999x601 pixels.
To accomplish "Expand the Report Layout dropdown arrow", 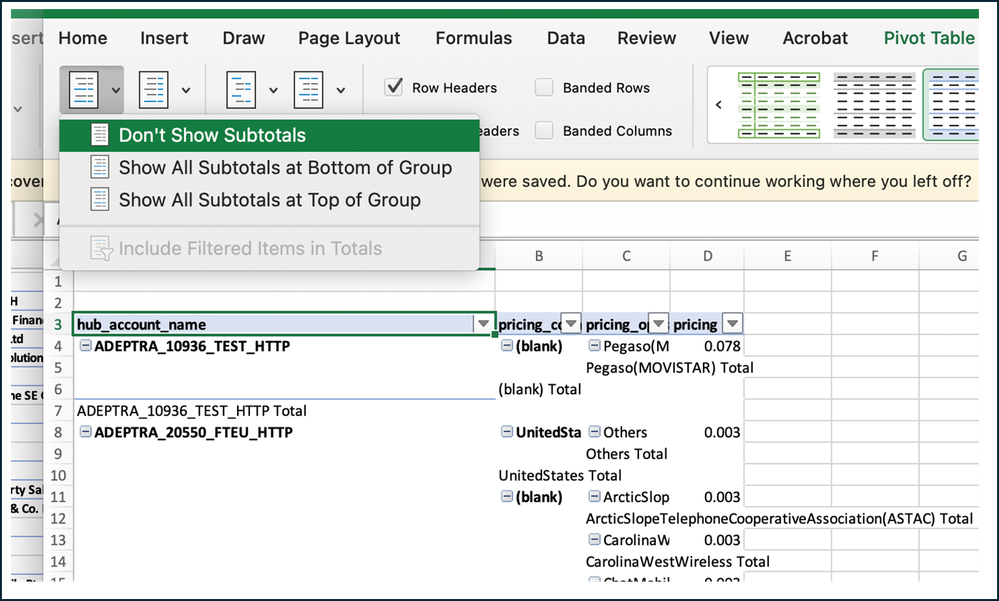I will click(x=273, y=91).
